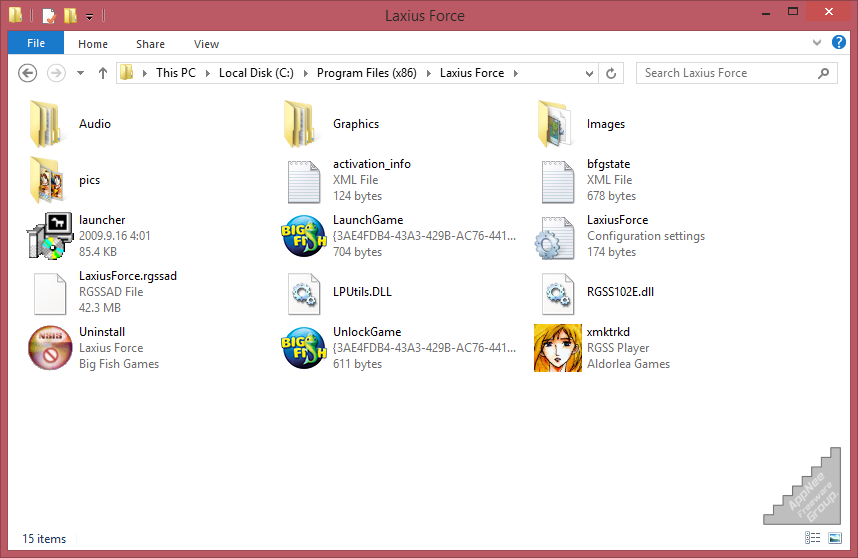Switch to large icons view in status bar
This screenshot has height=558, width=858.
coord(835,538)
